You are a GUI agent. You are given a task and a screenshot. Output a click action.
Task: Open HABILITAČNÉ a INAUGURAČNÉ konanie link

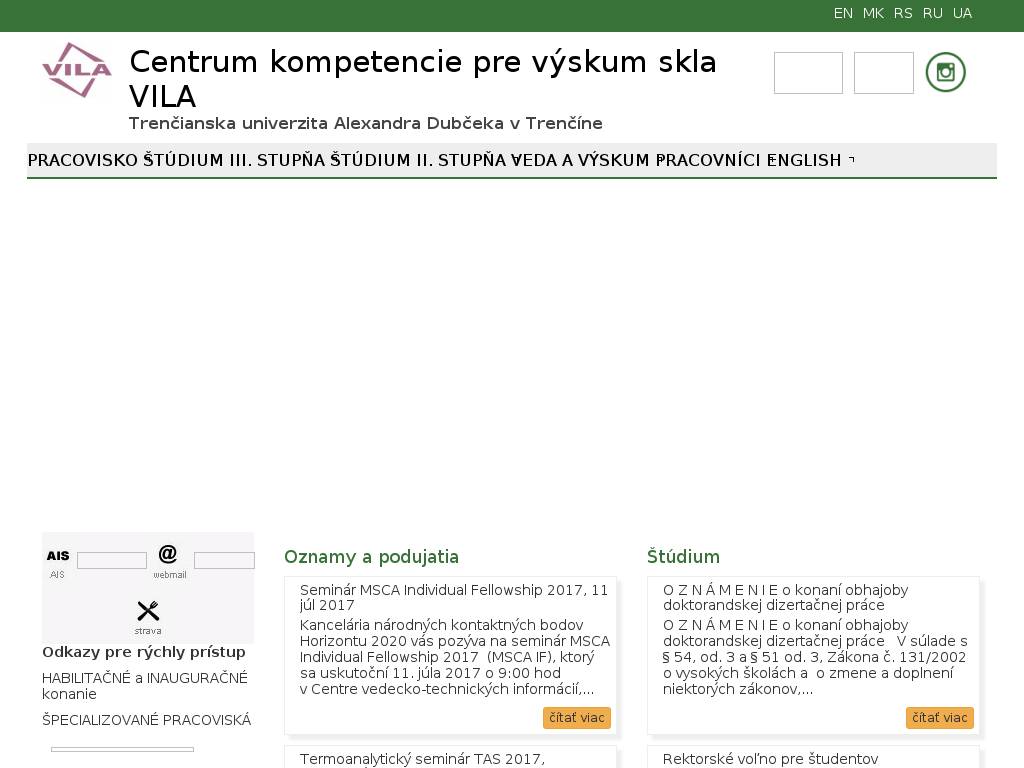pos(145,686)
